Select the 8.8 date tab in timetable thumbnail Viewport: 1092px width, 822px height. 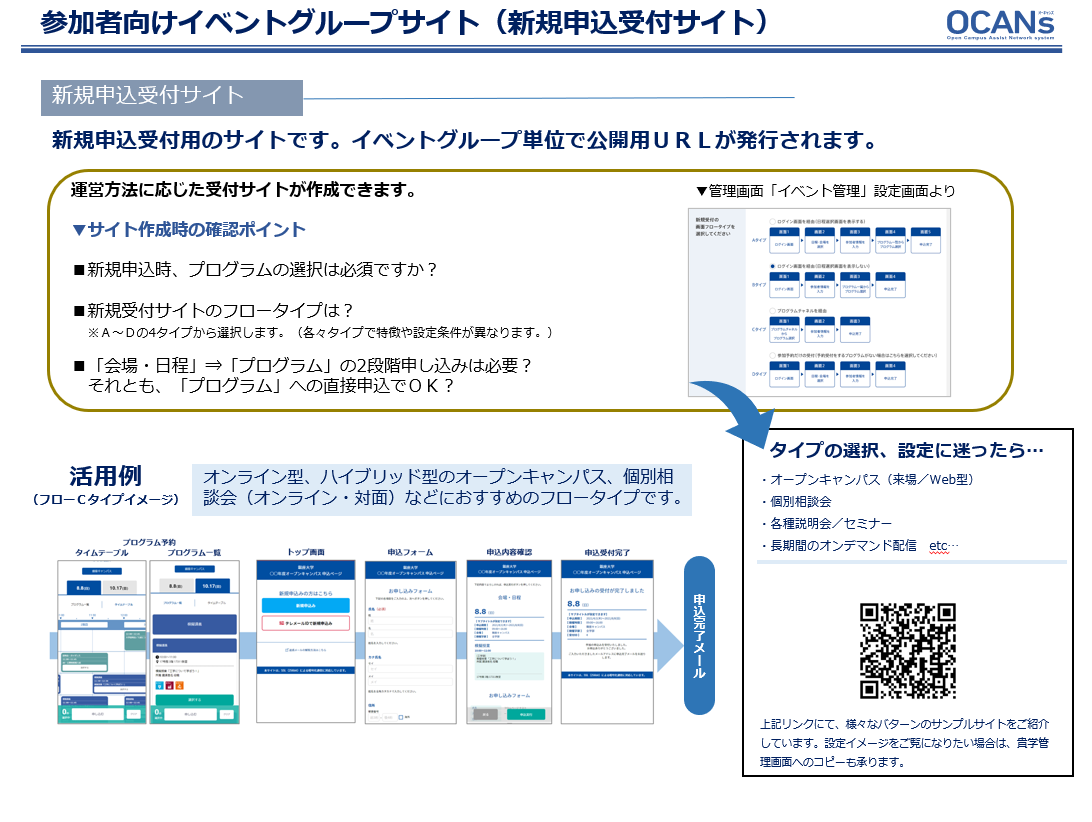click(84, 587)
